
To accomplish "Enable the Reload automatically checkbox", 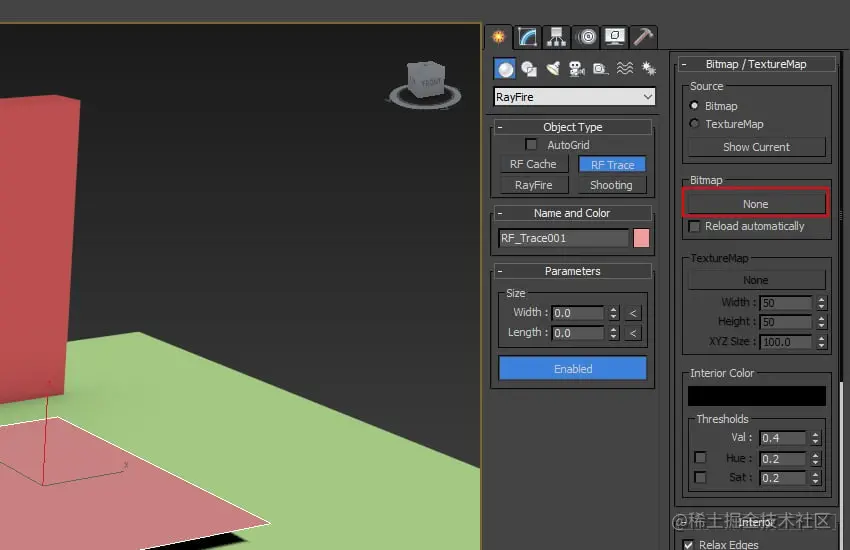I will (694, 226).
